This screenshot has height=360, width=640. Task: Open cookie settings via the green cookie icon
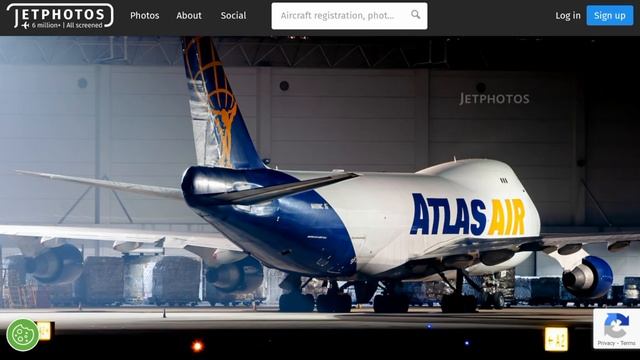23,335
